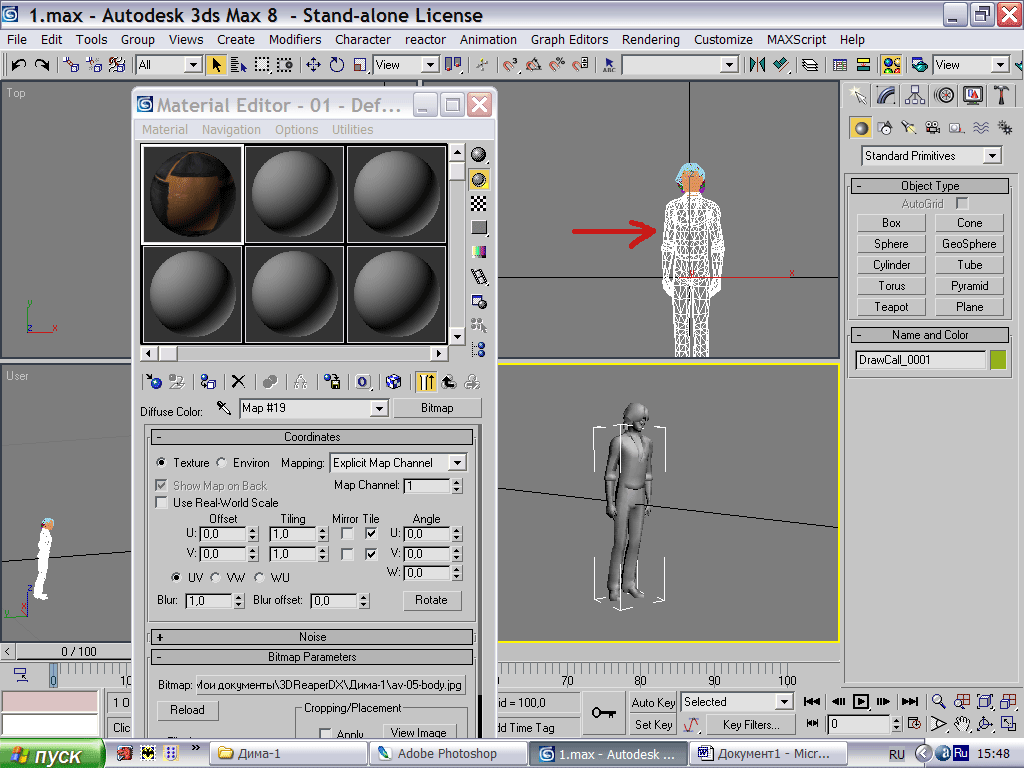Click the Rotate button
The width and height of the screenshot is (1024, 768).
point(431,600)
